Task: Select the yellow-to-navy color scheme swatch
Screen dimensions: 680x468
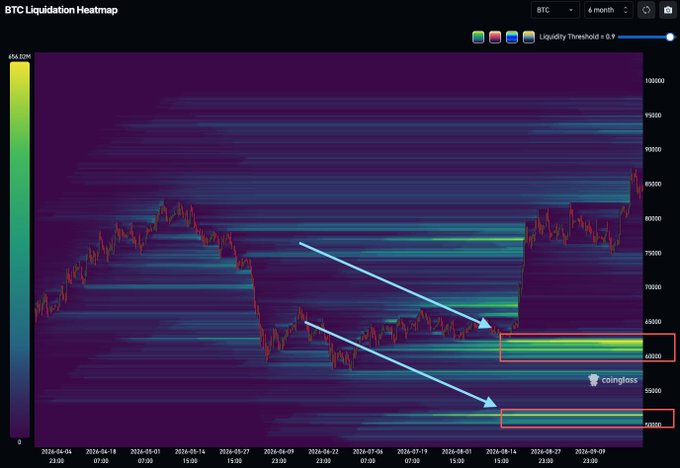Action: (529, 37)
